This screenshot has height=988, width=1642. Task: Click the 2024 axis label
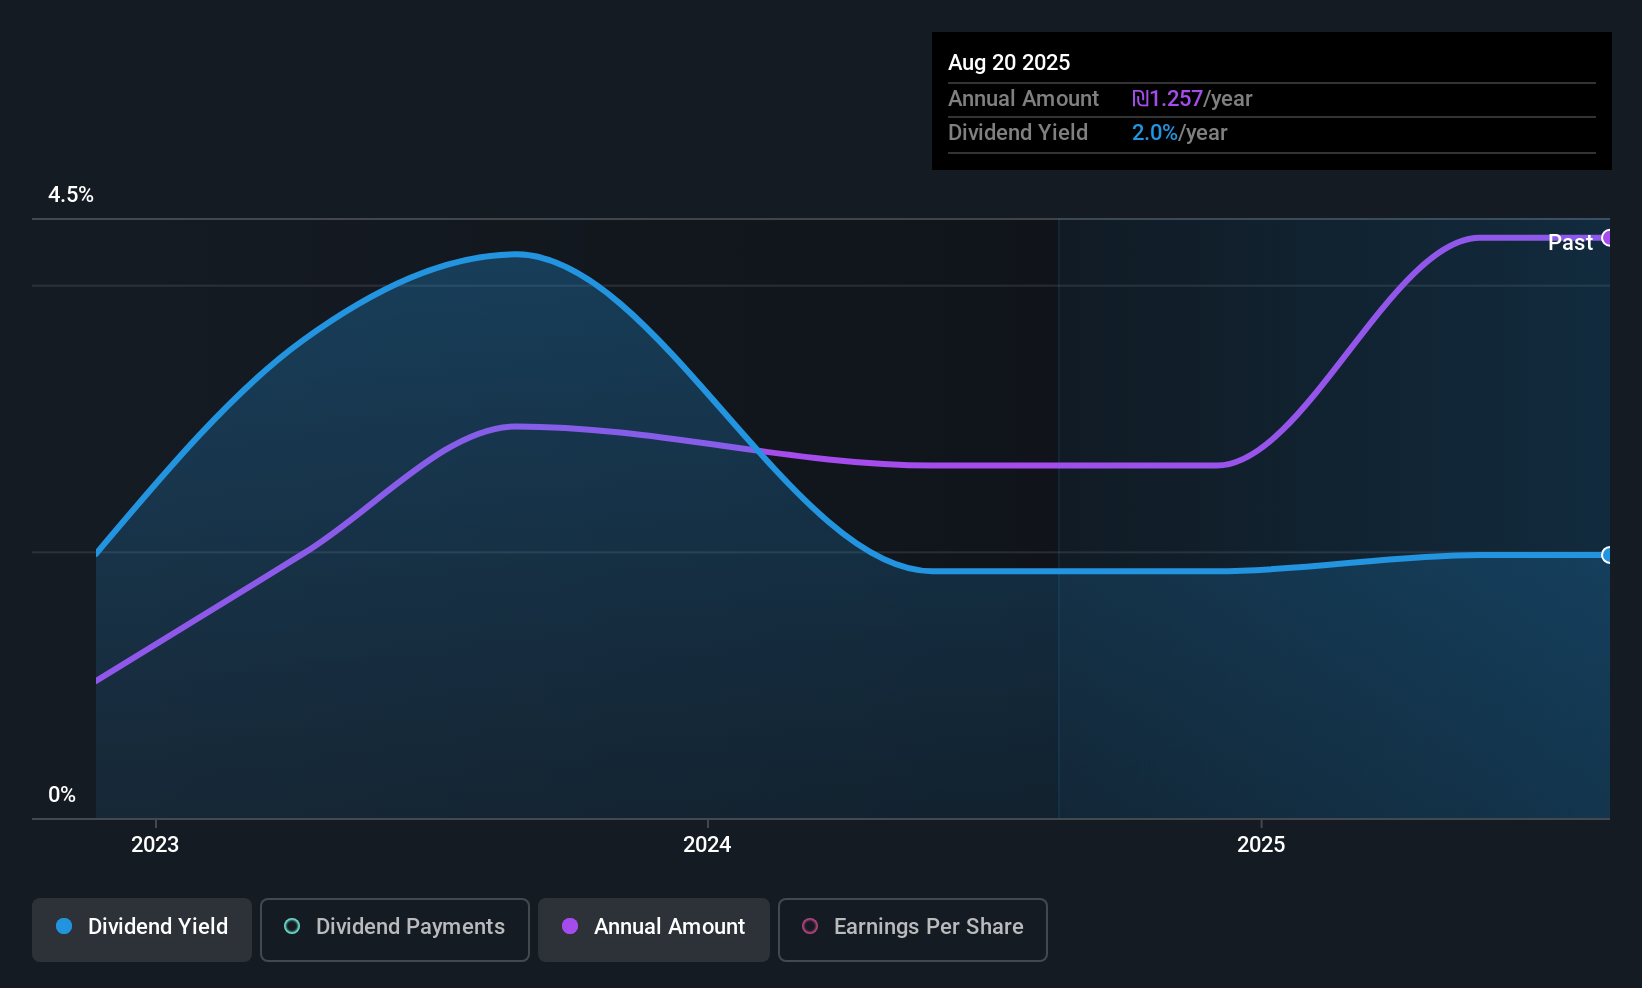coord(707,845)
